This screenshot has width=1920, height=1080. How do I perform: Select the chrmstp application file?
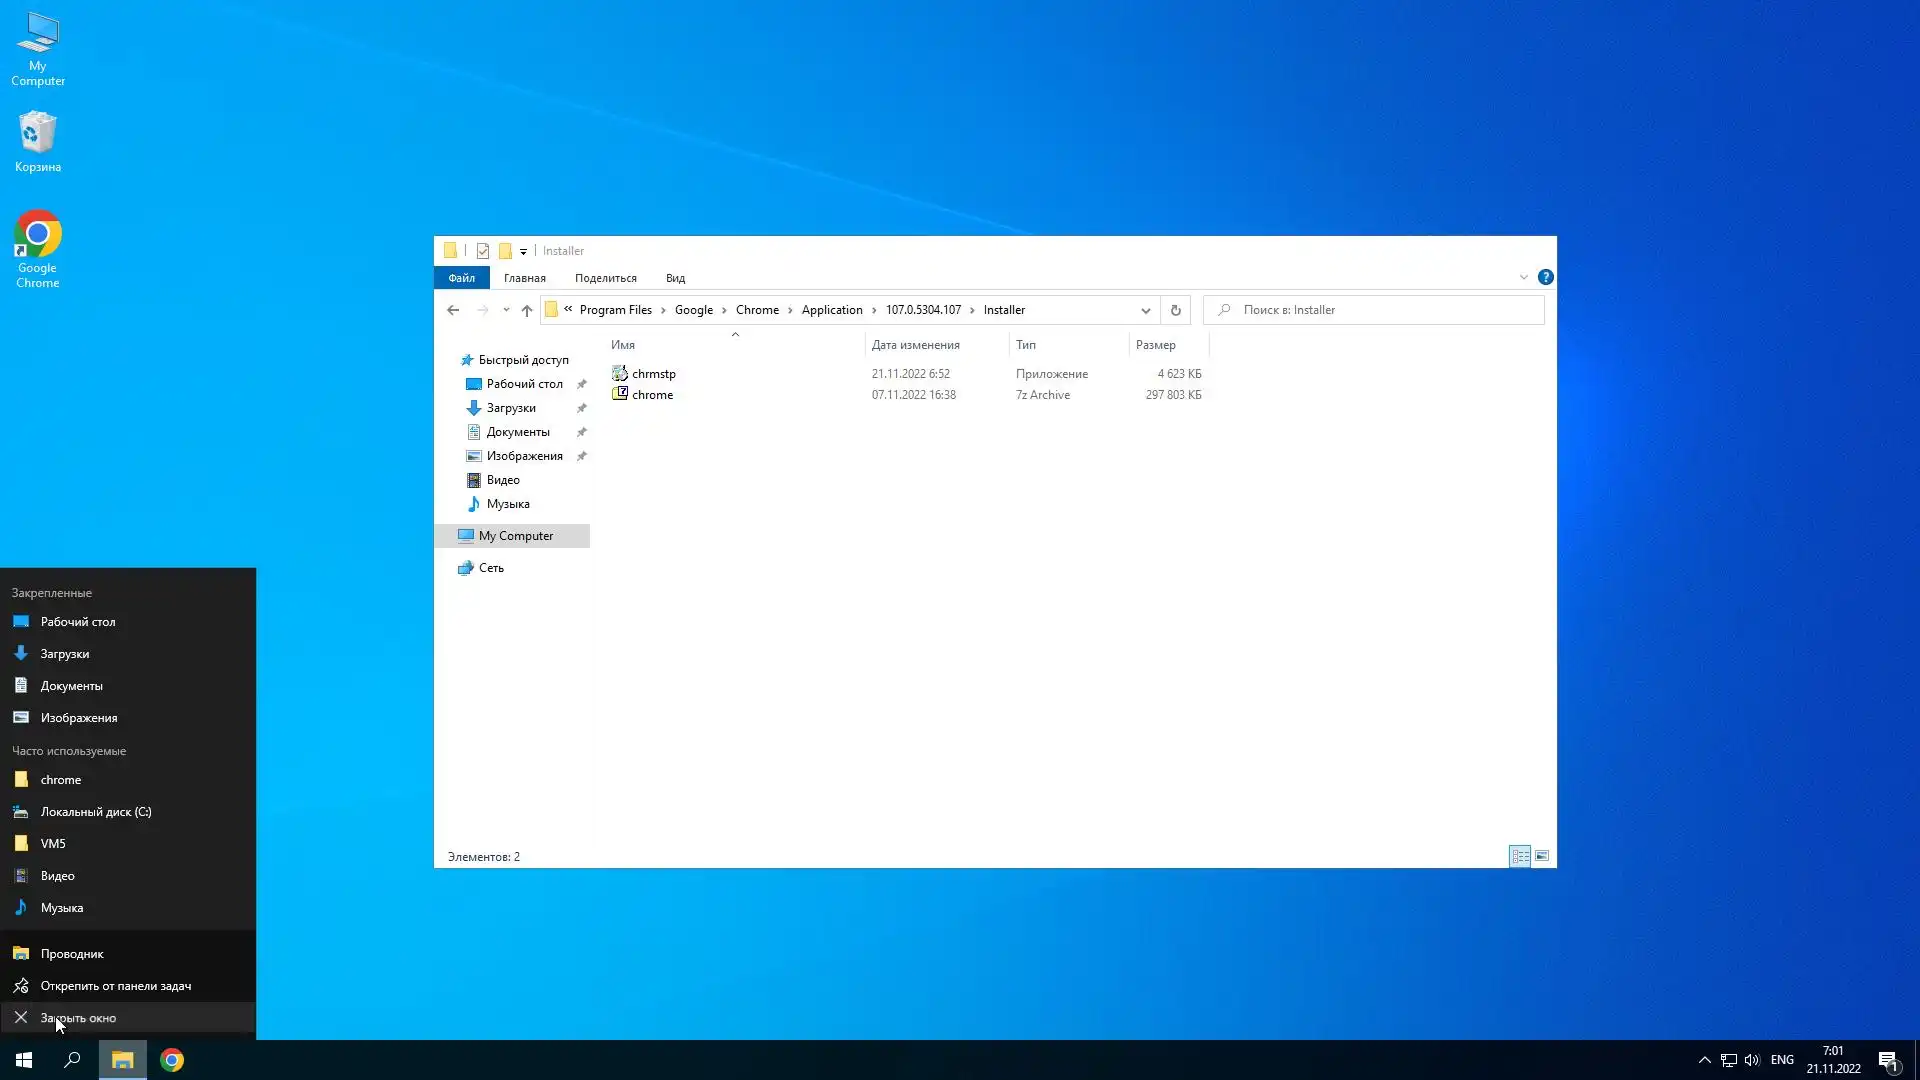tap(654, 374)
